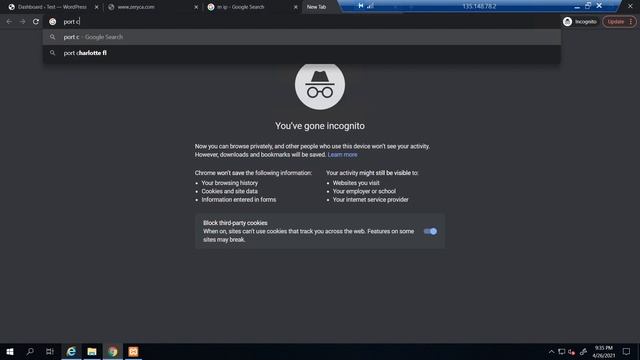Open the Windows notification center
The width and height of the screenshot is (640, 360).
point(626,351)
